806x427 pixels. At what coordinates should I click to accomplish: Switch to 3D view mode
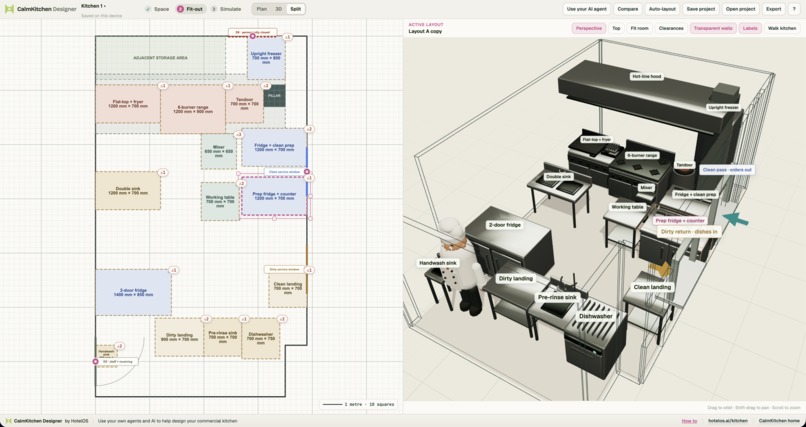pyautogui.click(x=278, y=9)
